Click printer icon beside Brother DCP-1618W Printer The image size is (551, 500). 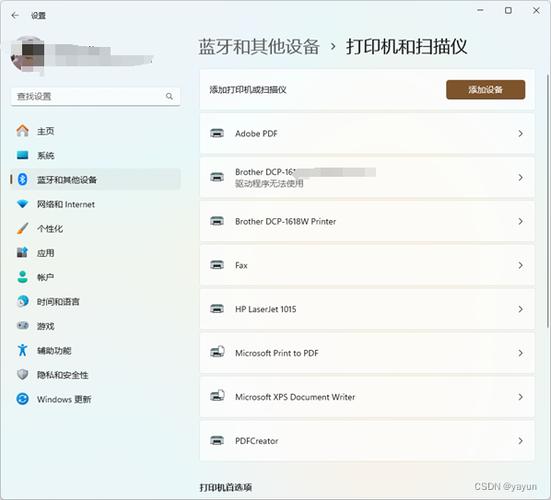(x=217, y=221)
